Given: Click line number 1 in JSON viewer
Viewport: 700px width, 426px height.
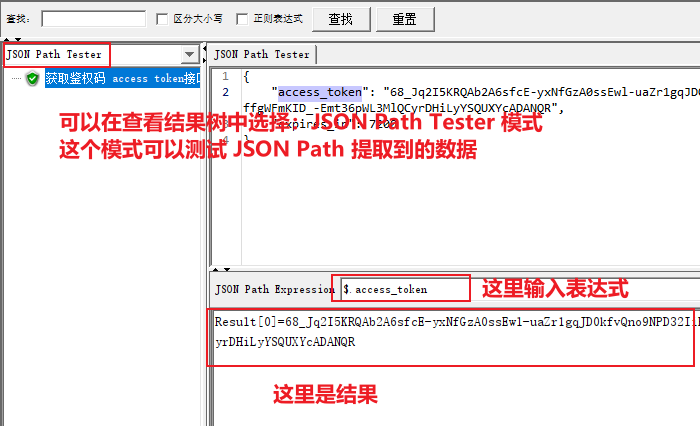Looking at the screenshot, I should [225, 76].
